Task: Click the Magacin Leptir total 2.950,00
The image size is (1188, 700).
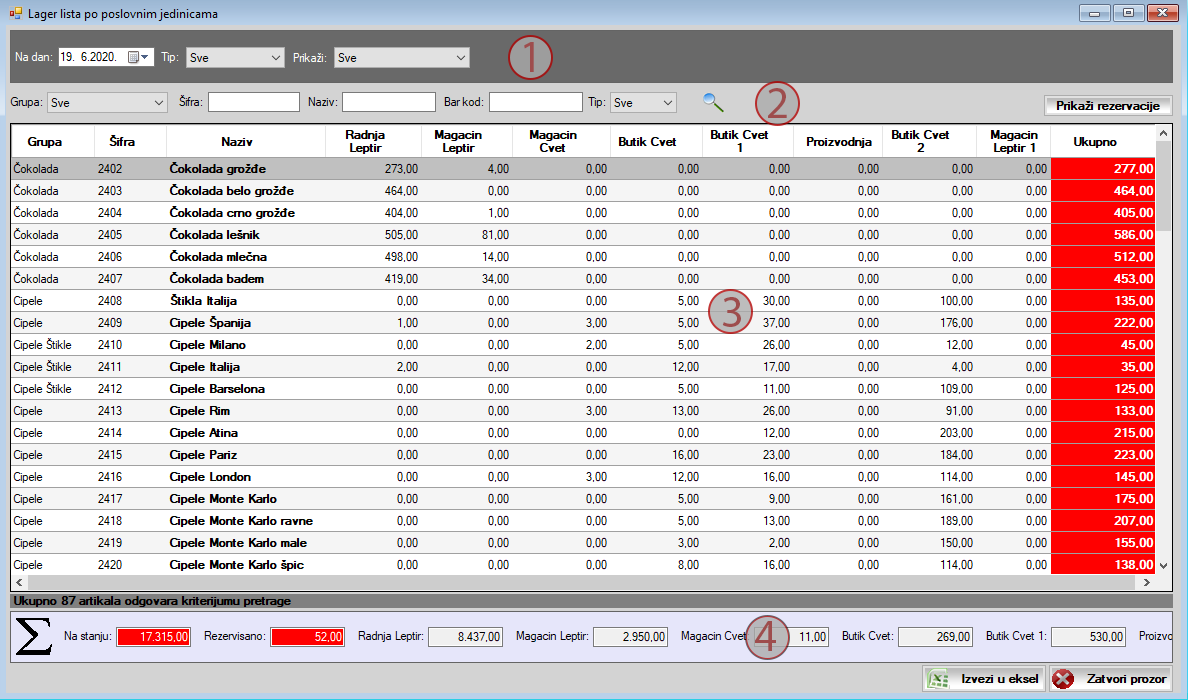Action: click(x=630, y=636)
